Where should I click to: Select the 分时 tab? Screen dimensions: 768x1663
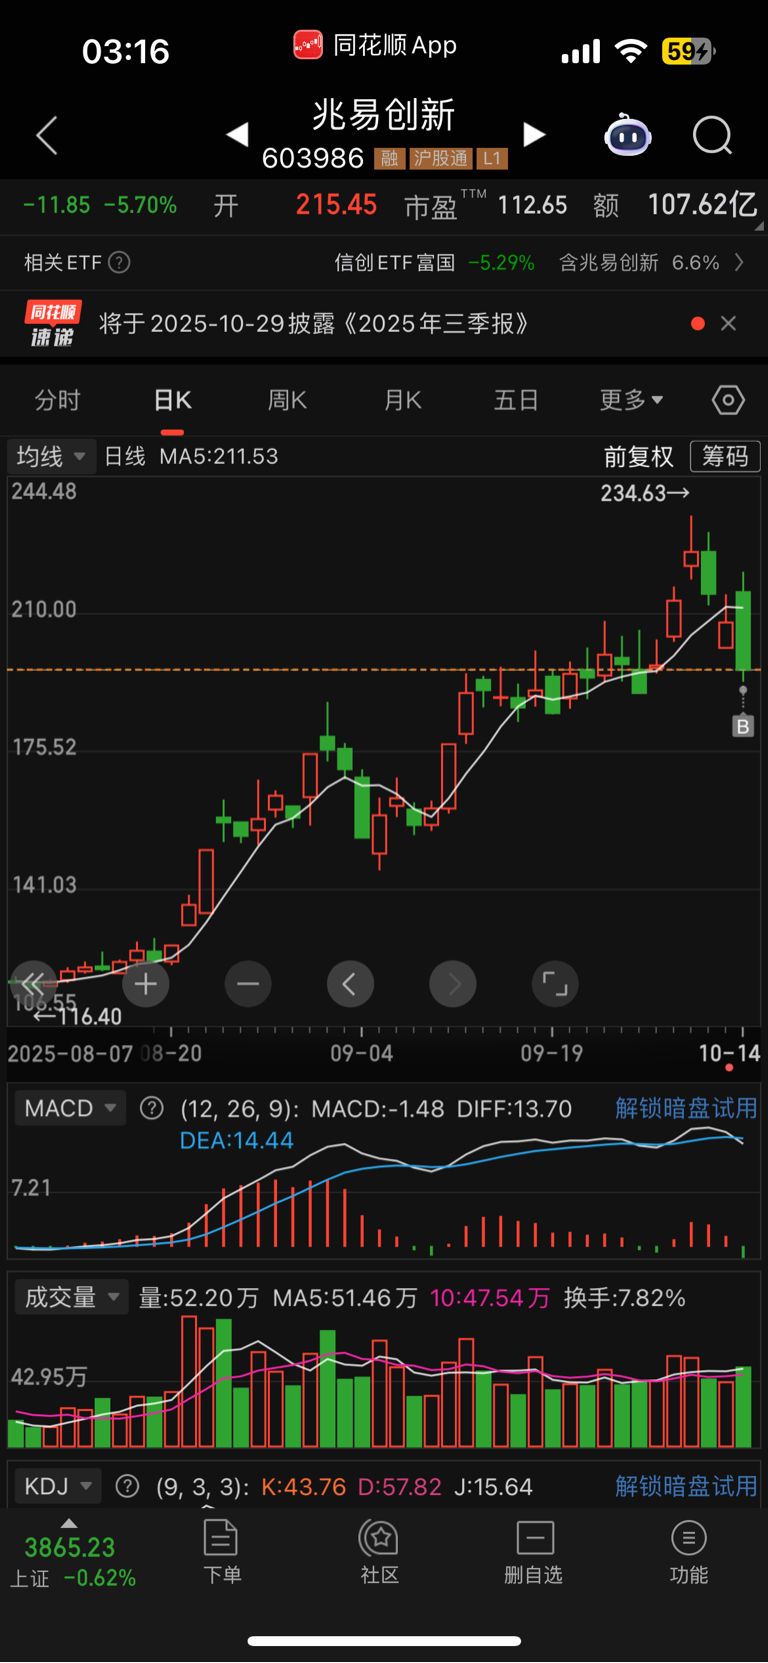point(57,400)
